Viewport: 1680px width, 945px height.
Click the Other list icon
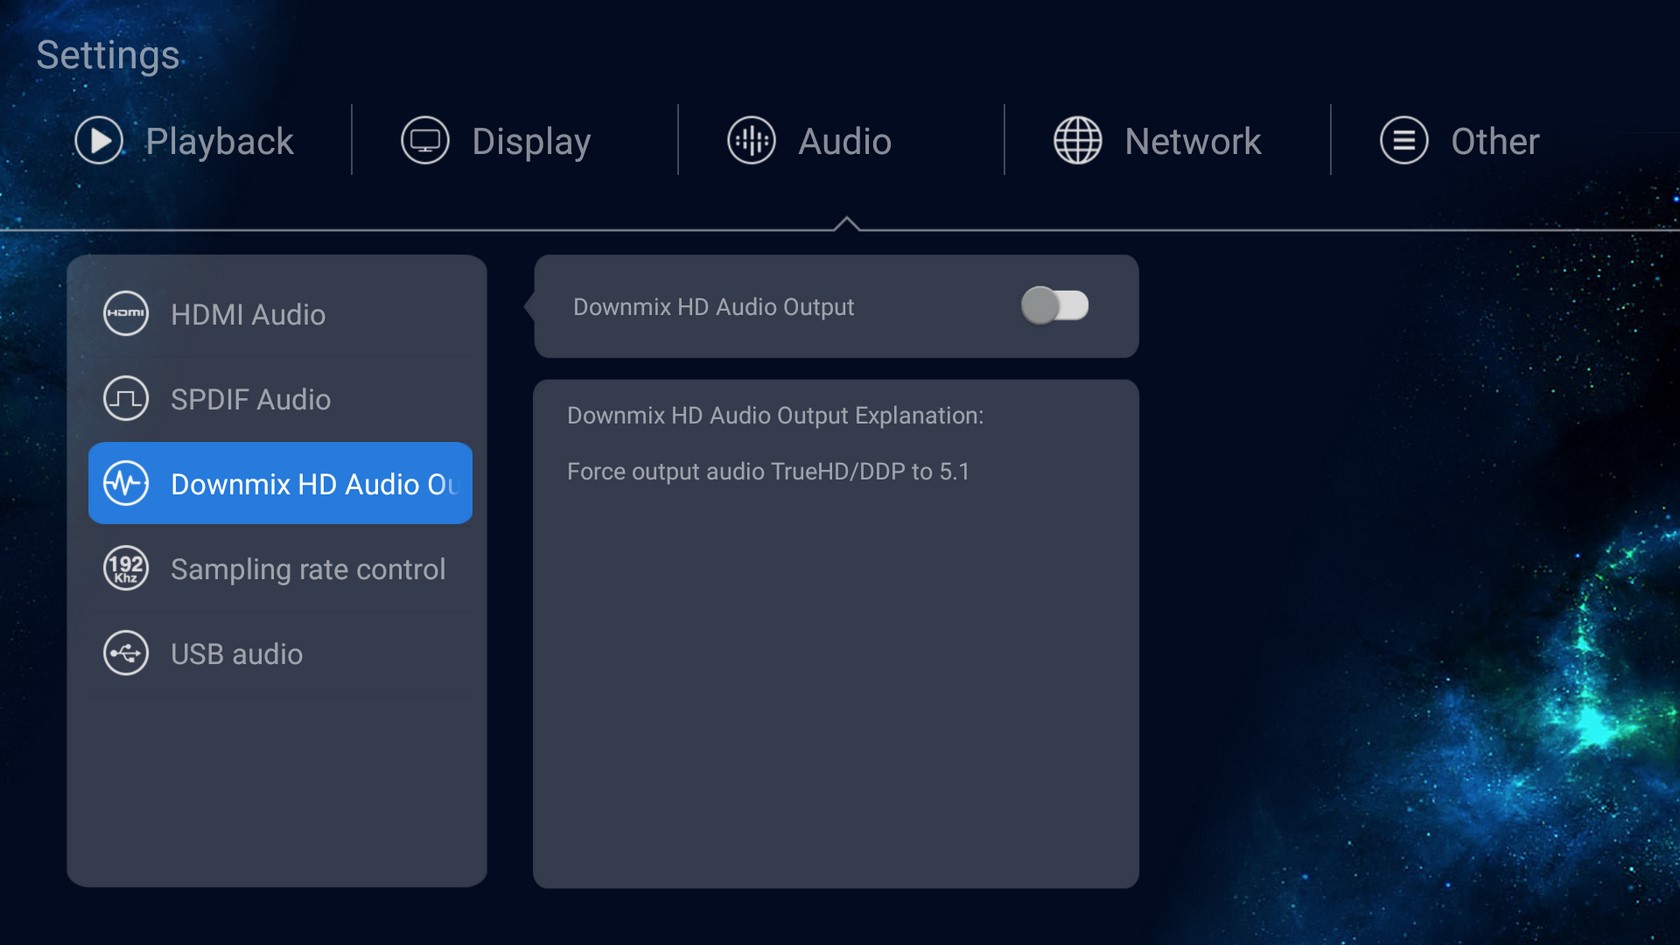pos(1404,141)
